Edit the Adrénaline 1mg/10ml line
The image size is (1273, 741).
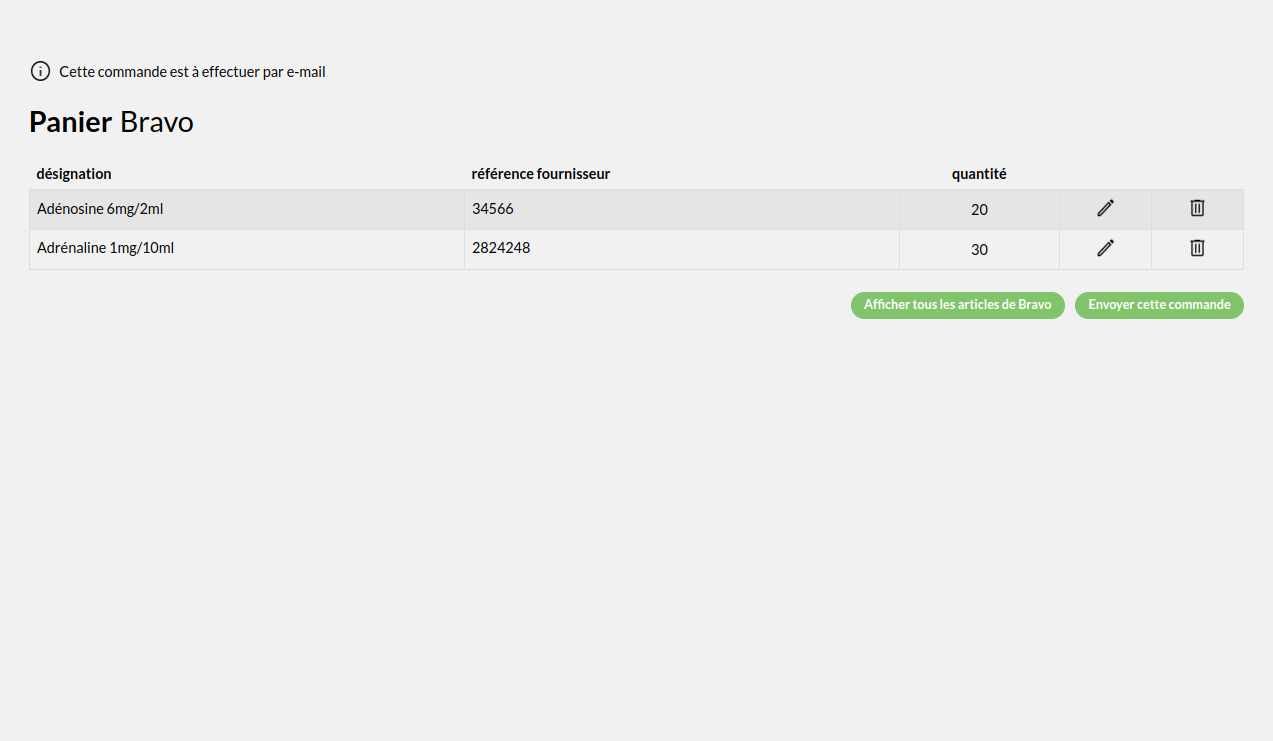[x=1105, y=248]
